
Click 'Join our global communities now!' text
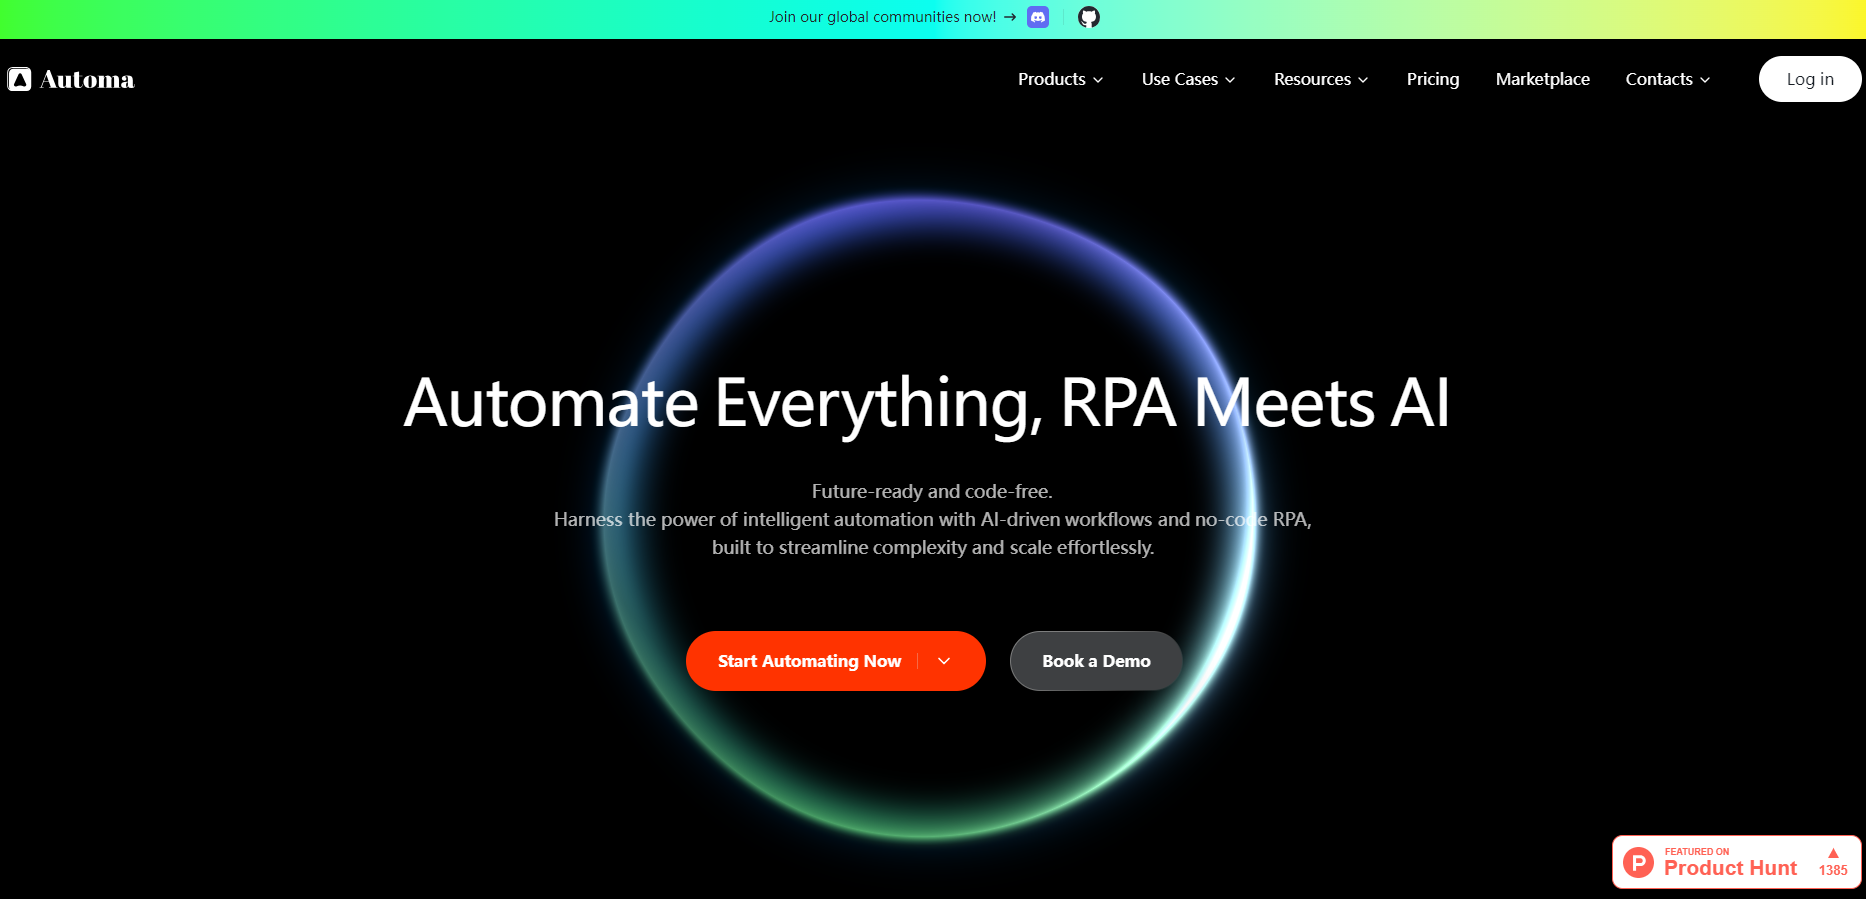coord(882,17)
